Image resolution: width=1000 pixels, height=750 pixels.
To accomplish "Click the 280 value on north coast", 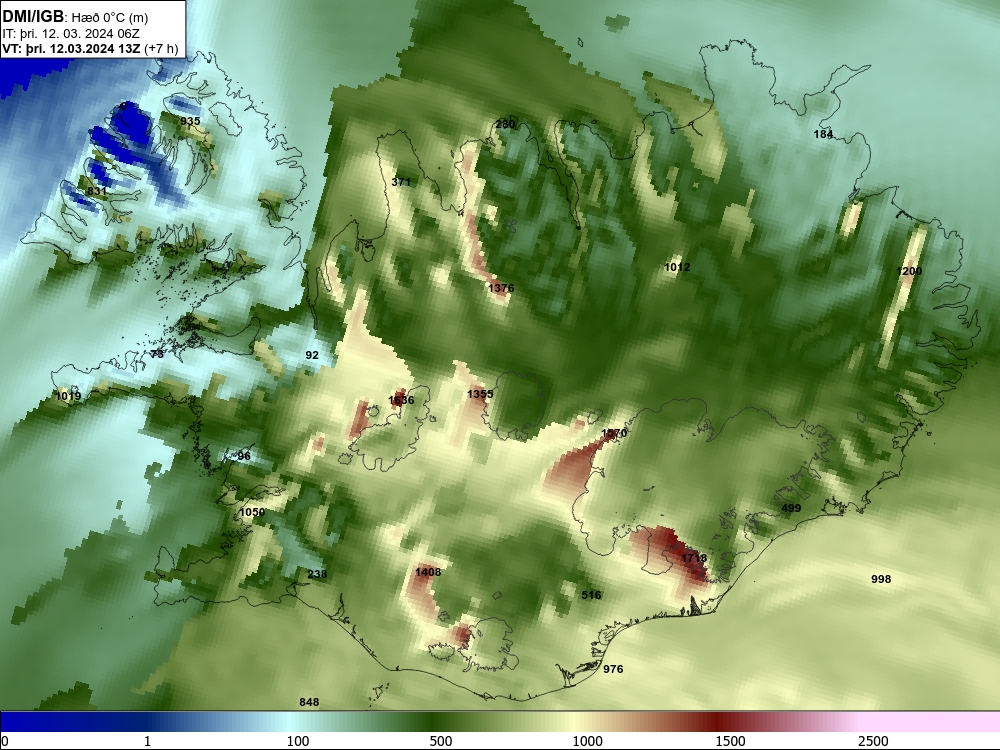I will (x=505, y=124).
